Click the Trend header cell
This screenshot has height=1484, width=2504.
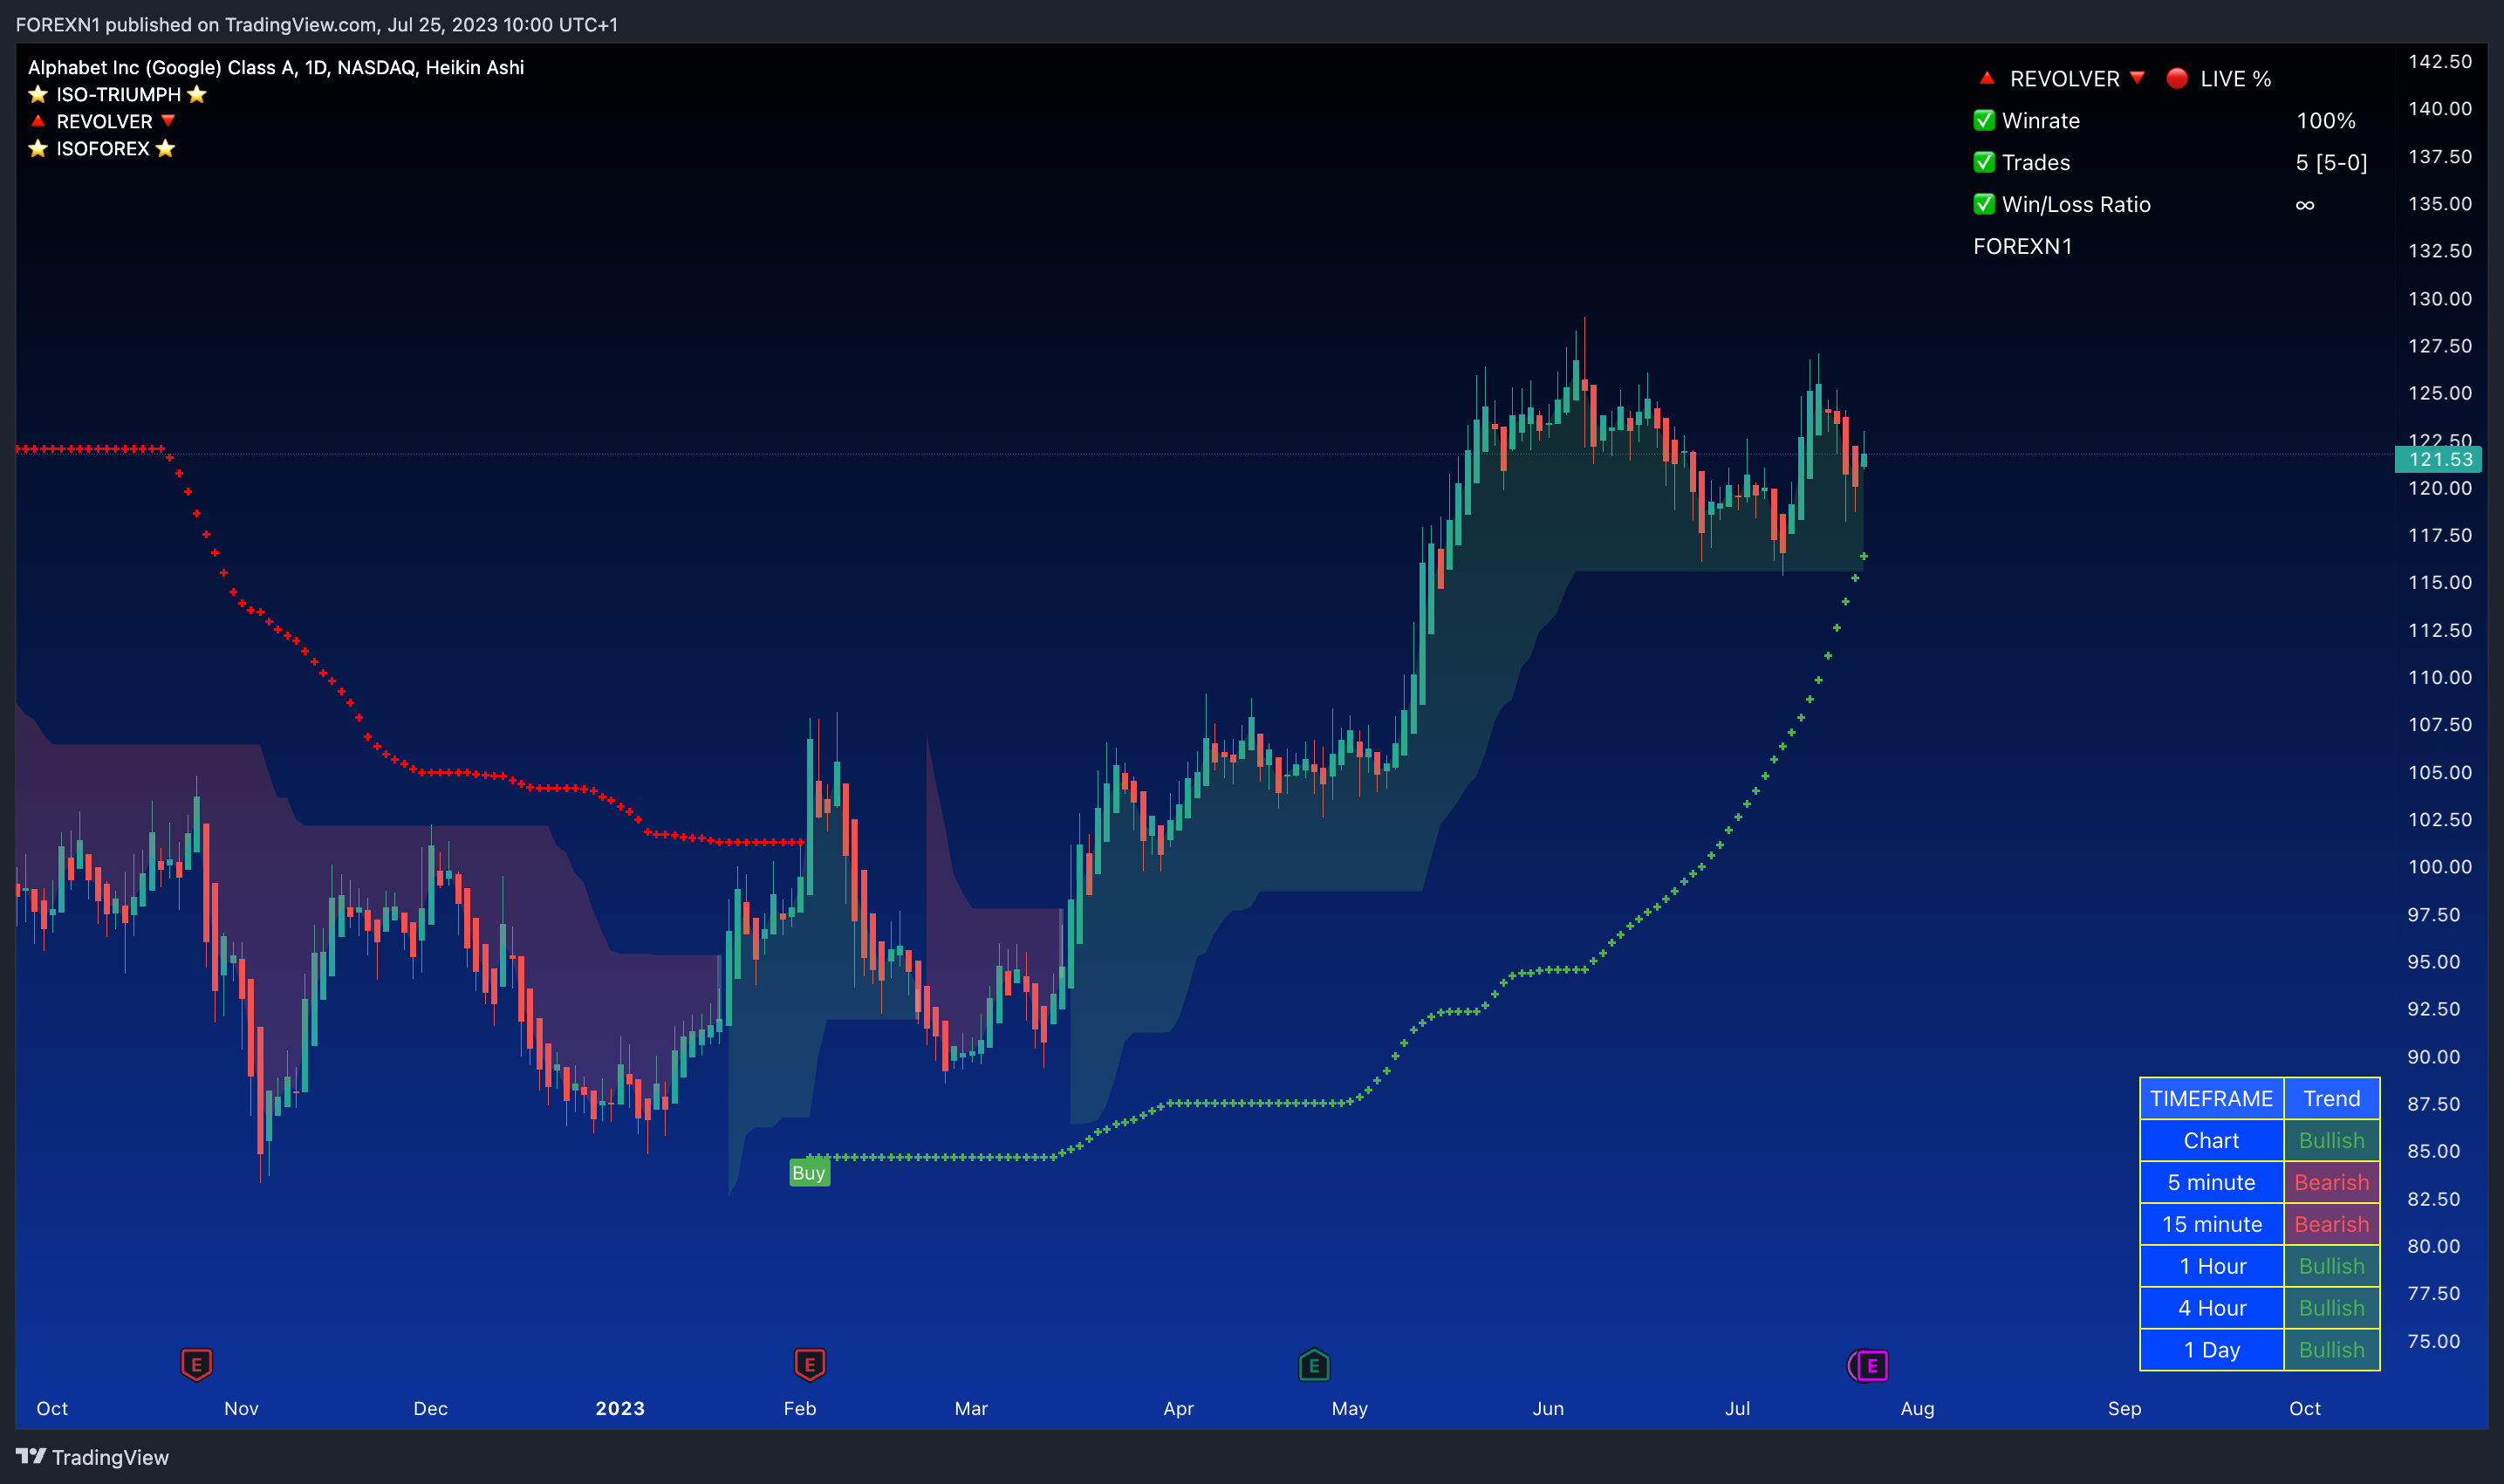pos(2332,1098)
